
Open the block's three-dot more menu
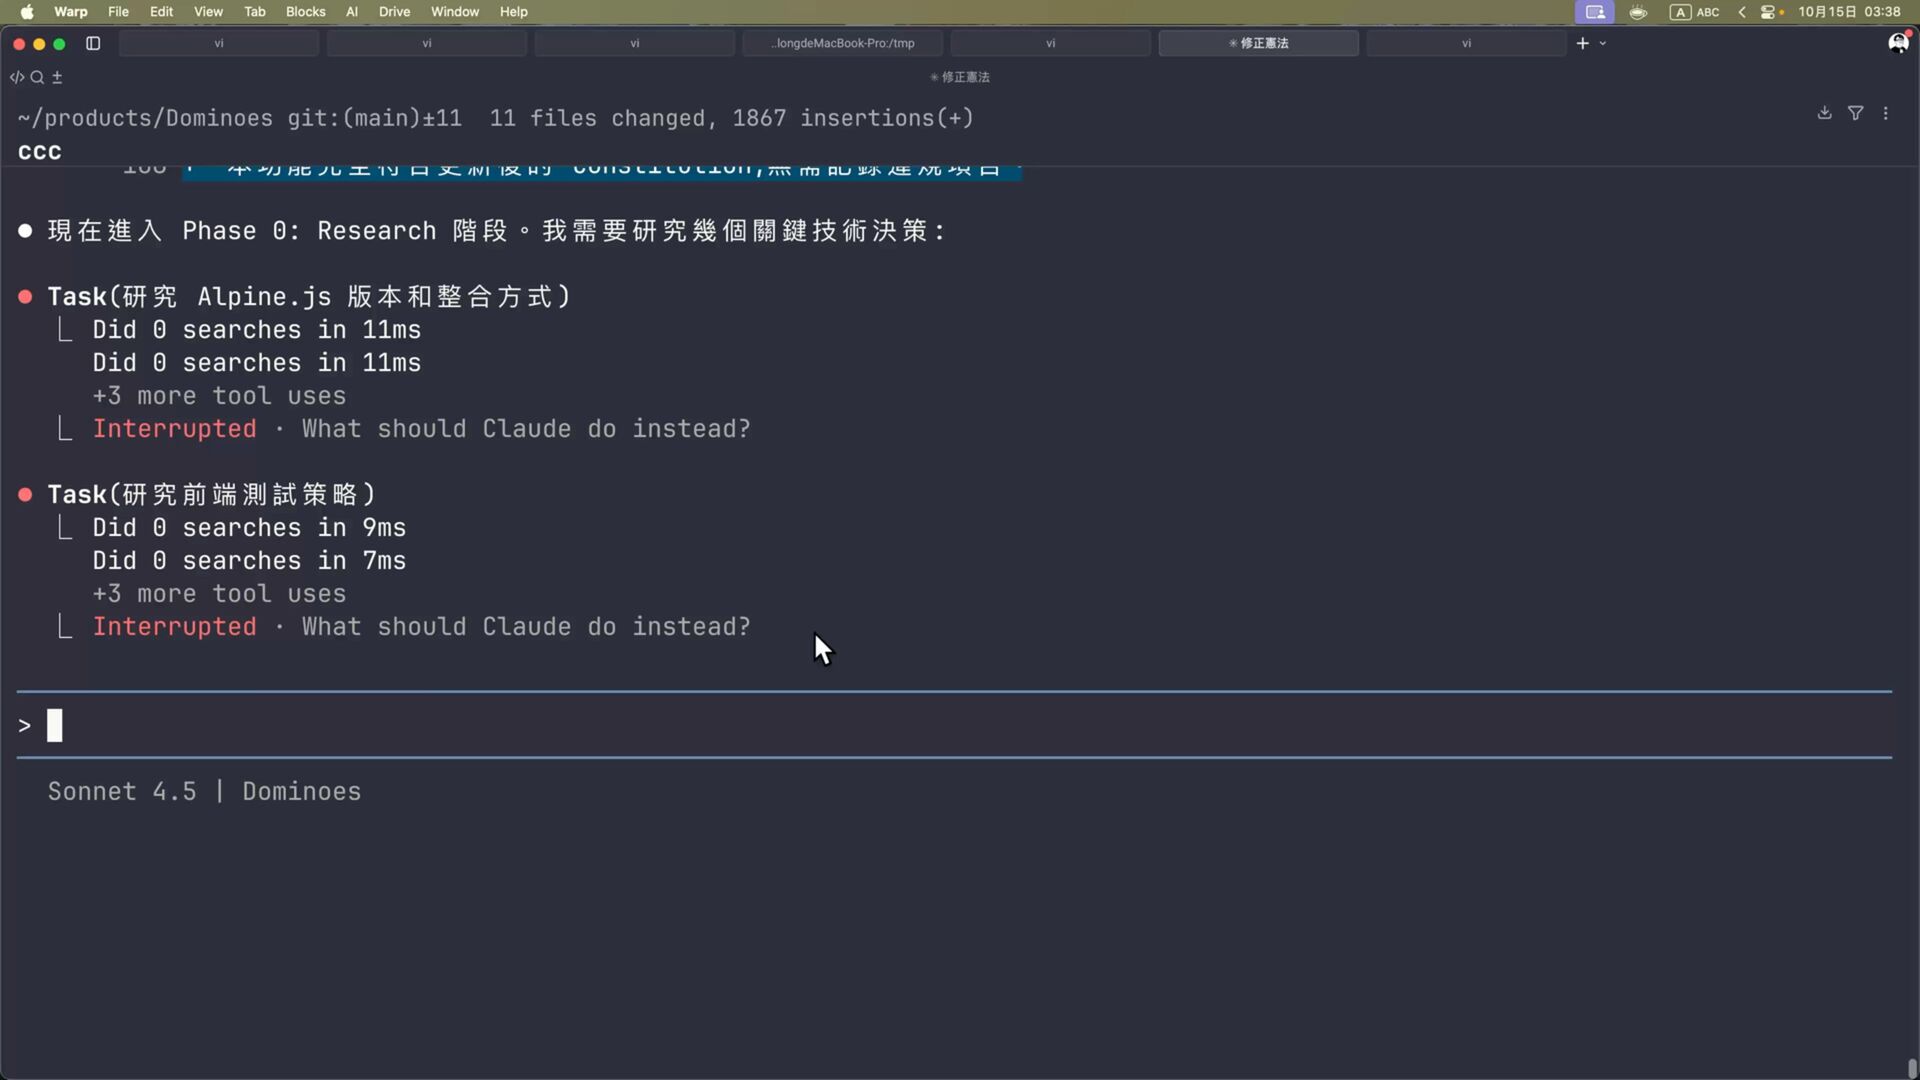(1886, 113)
